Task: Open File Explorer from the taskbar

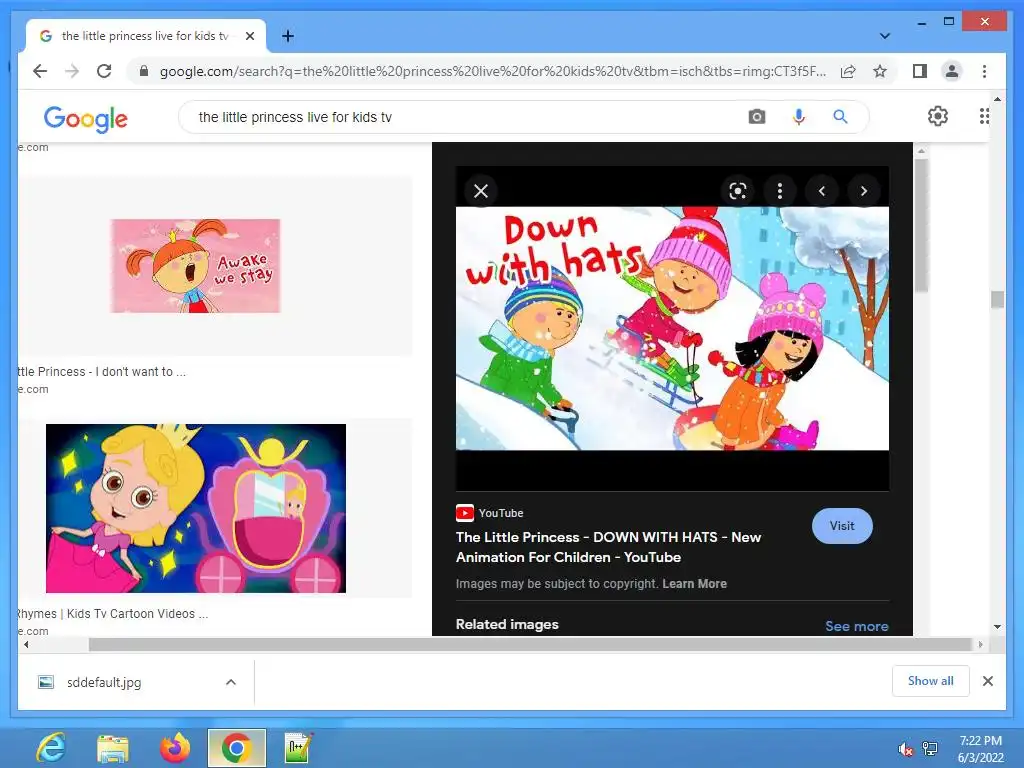Action: pos(113,748)
